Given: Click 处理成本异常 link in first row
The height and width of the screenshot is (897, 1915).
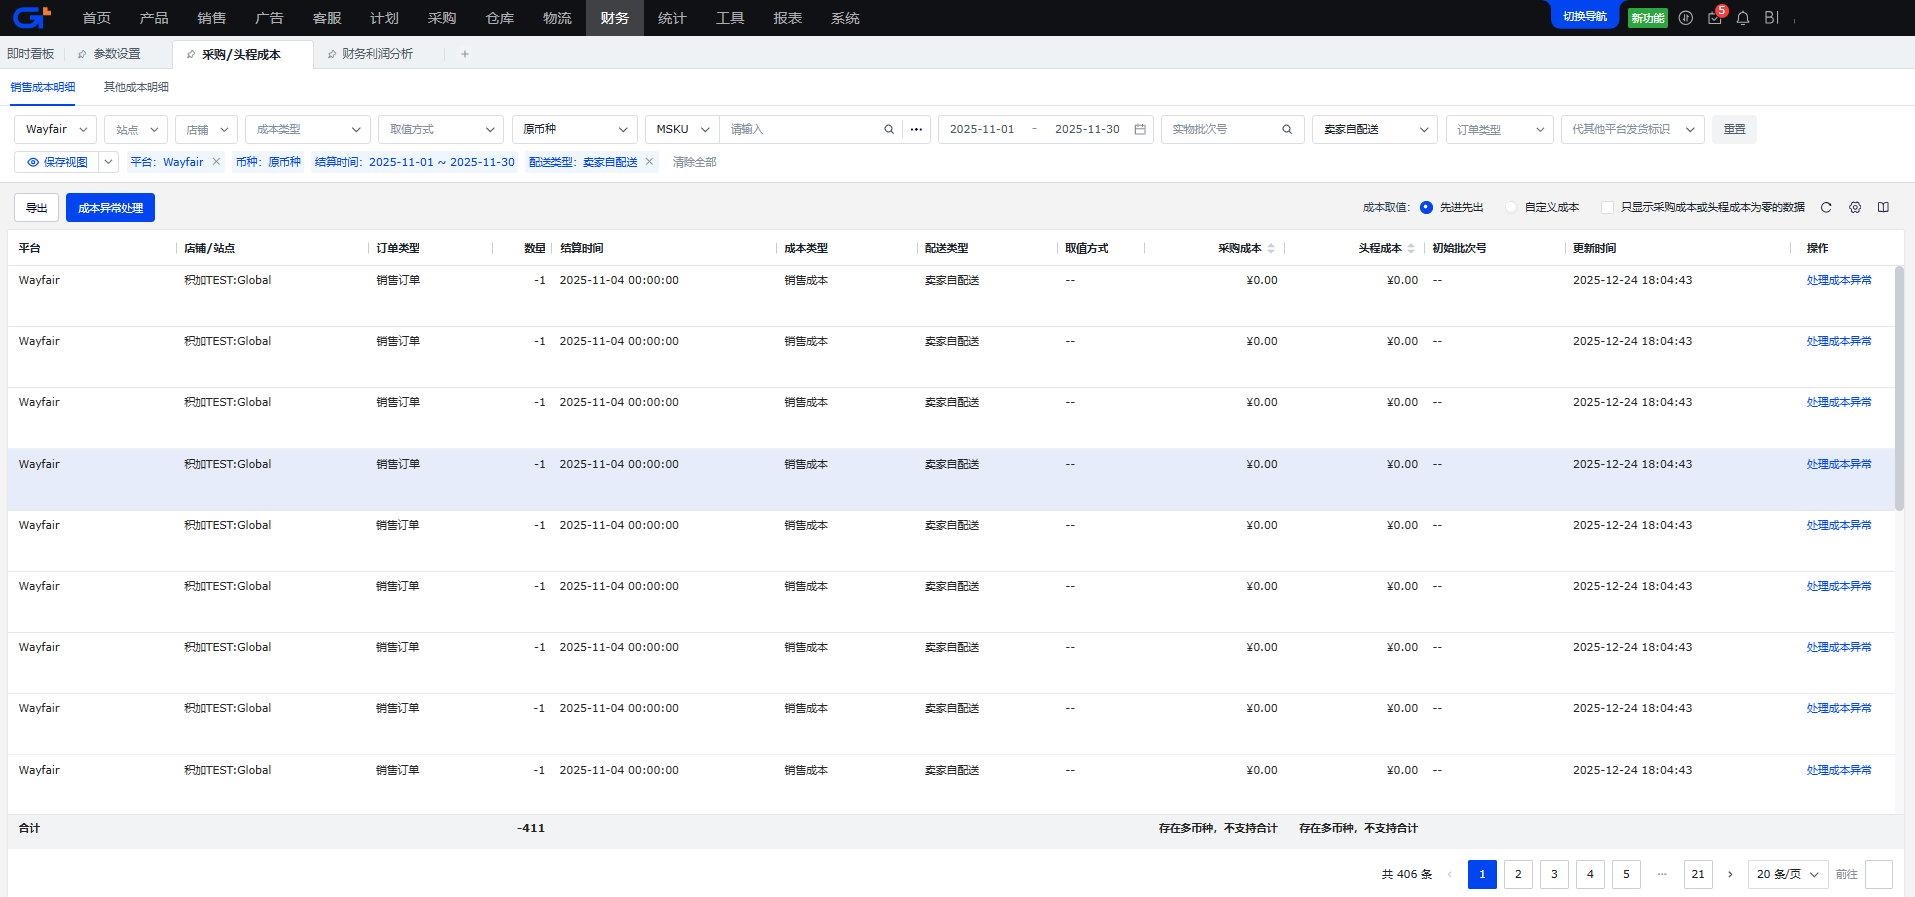Looking at the screenshot, I should (x=1838, y=281).
